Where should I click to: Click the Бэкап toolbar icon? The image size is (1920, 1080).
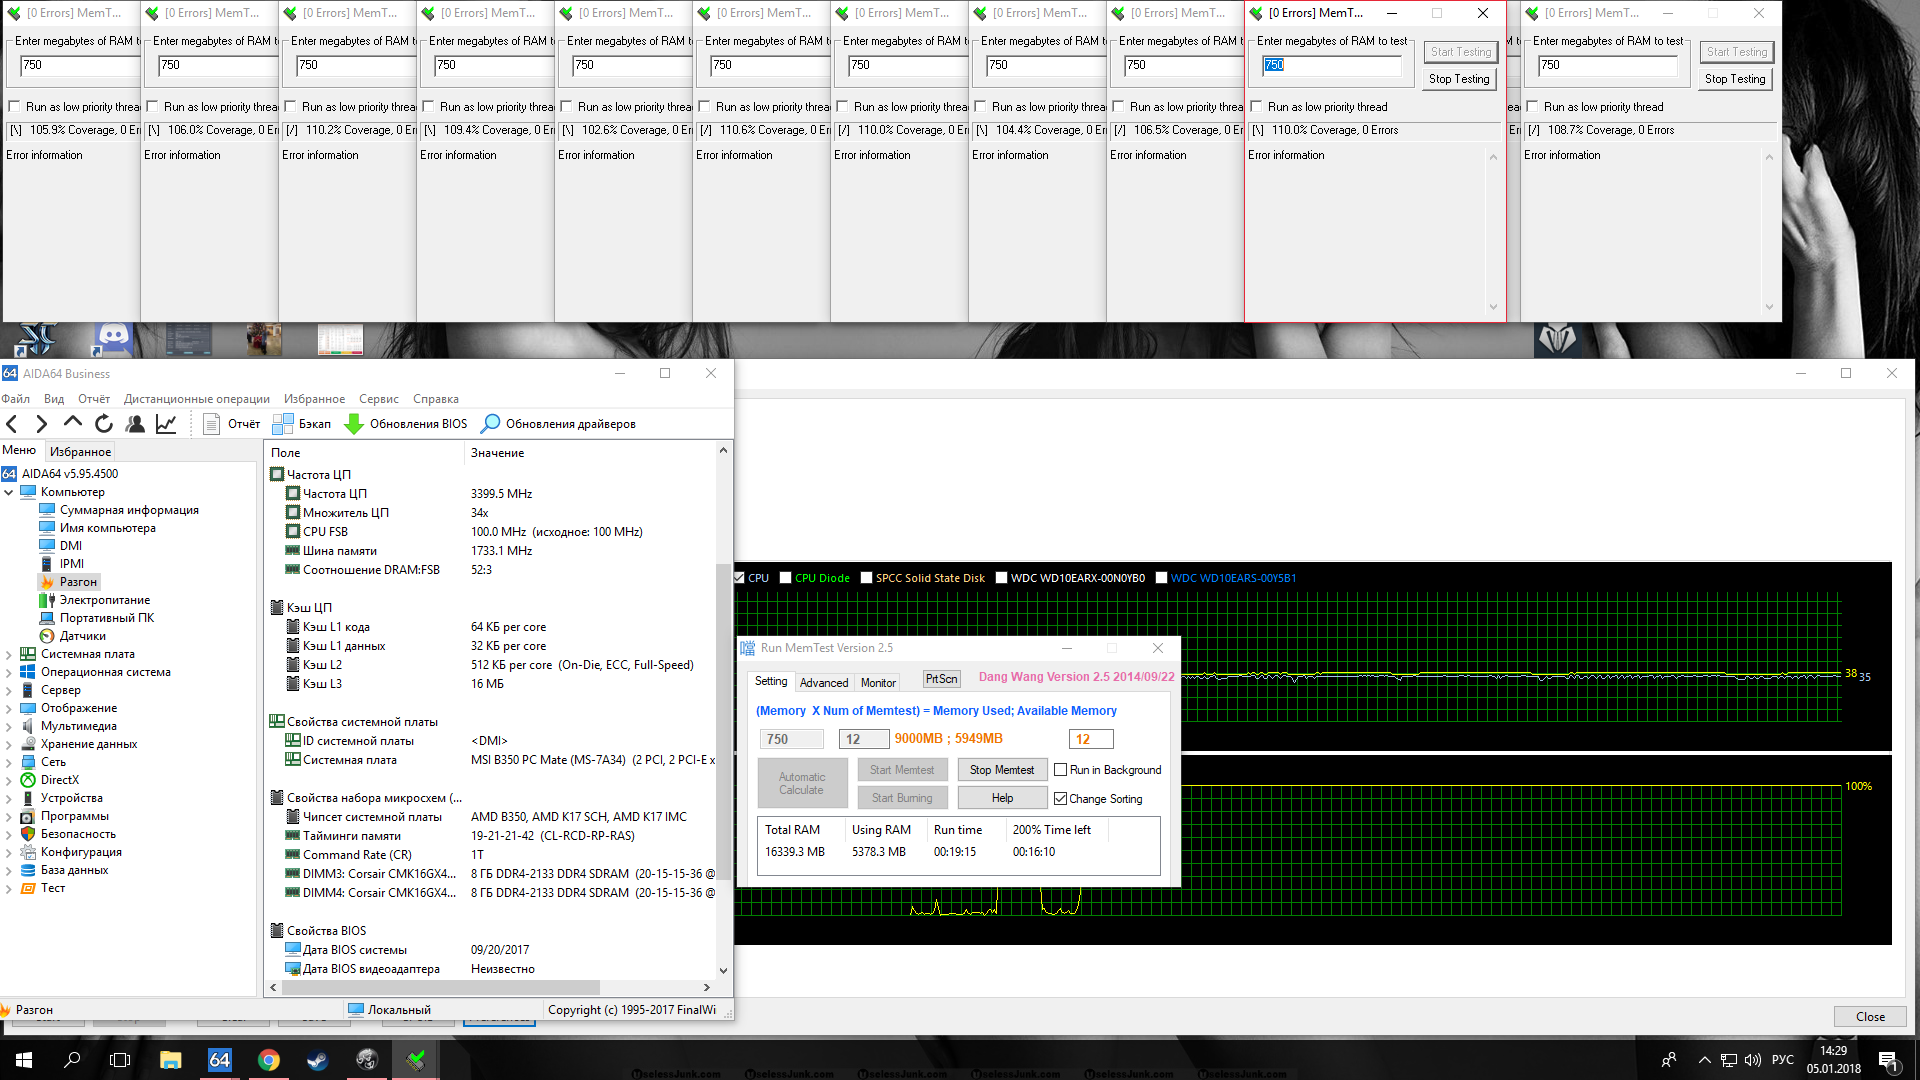283,424
